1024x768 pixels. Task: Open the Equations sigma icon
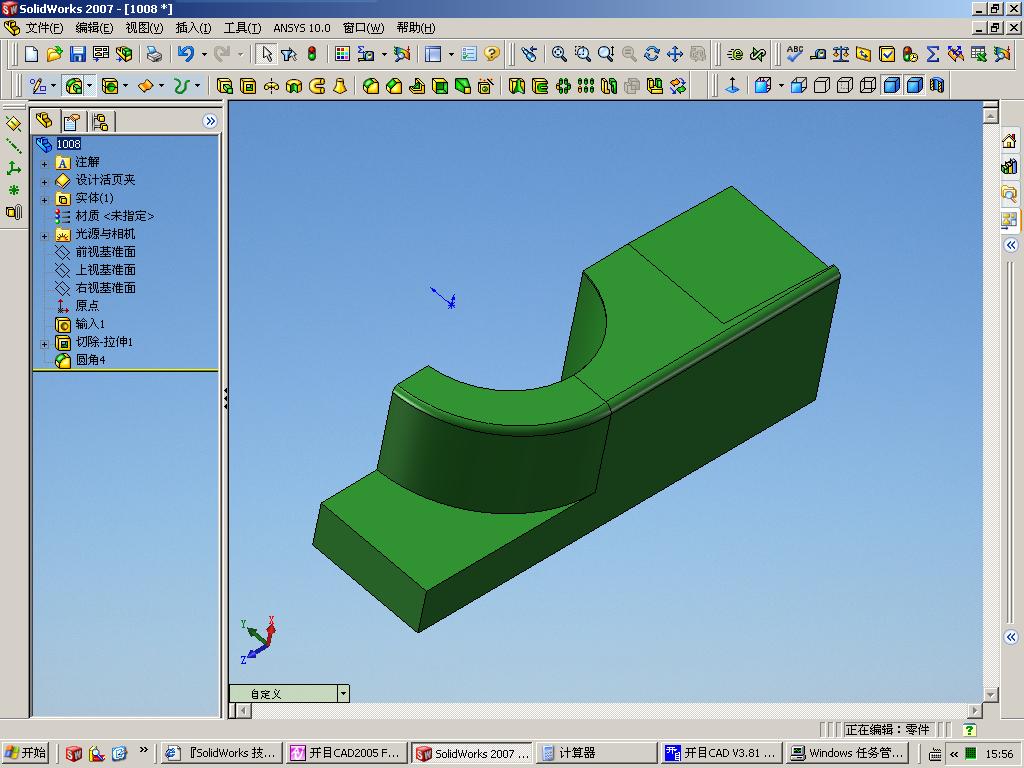coord(933,54)
